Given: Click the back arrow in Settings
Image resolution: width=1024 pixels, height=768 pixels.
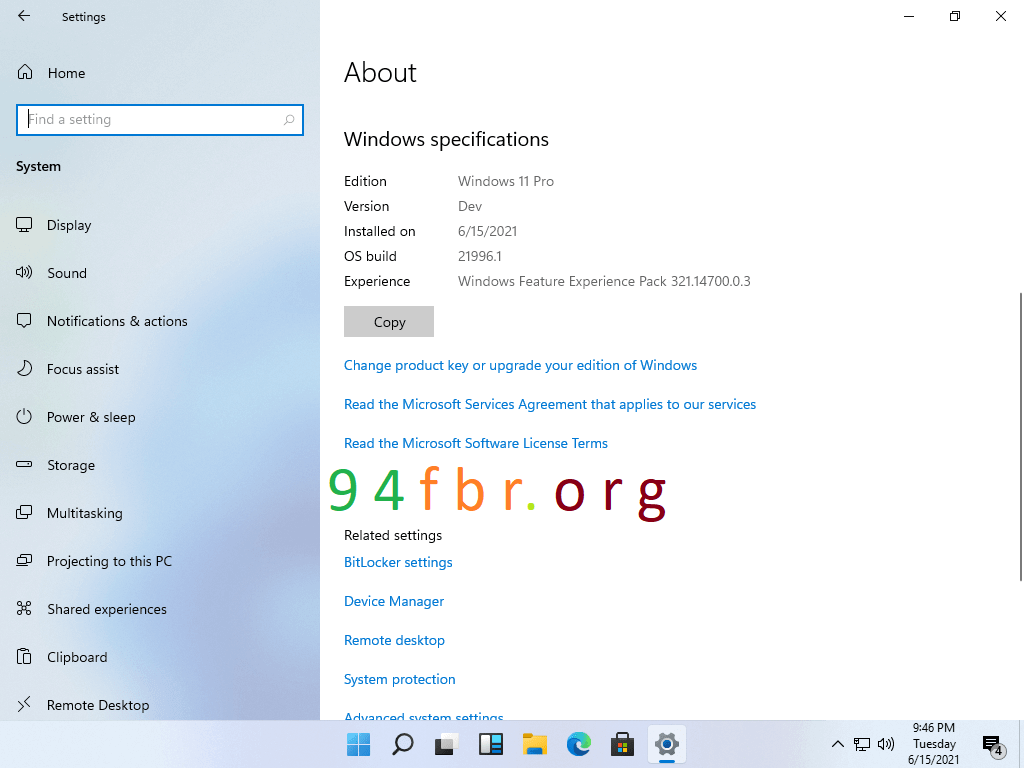Looking at the screenshot, I should coord(24,16).
